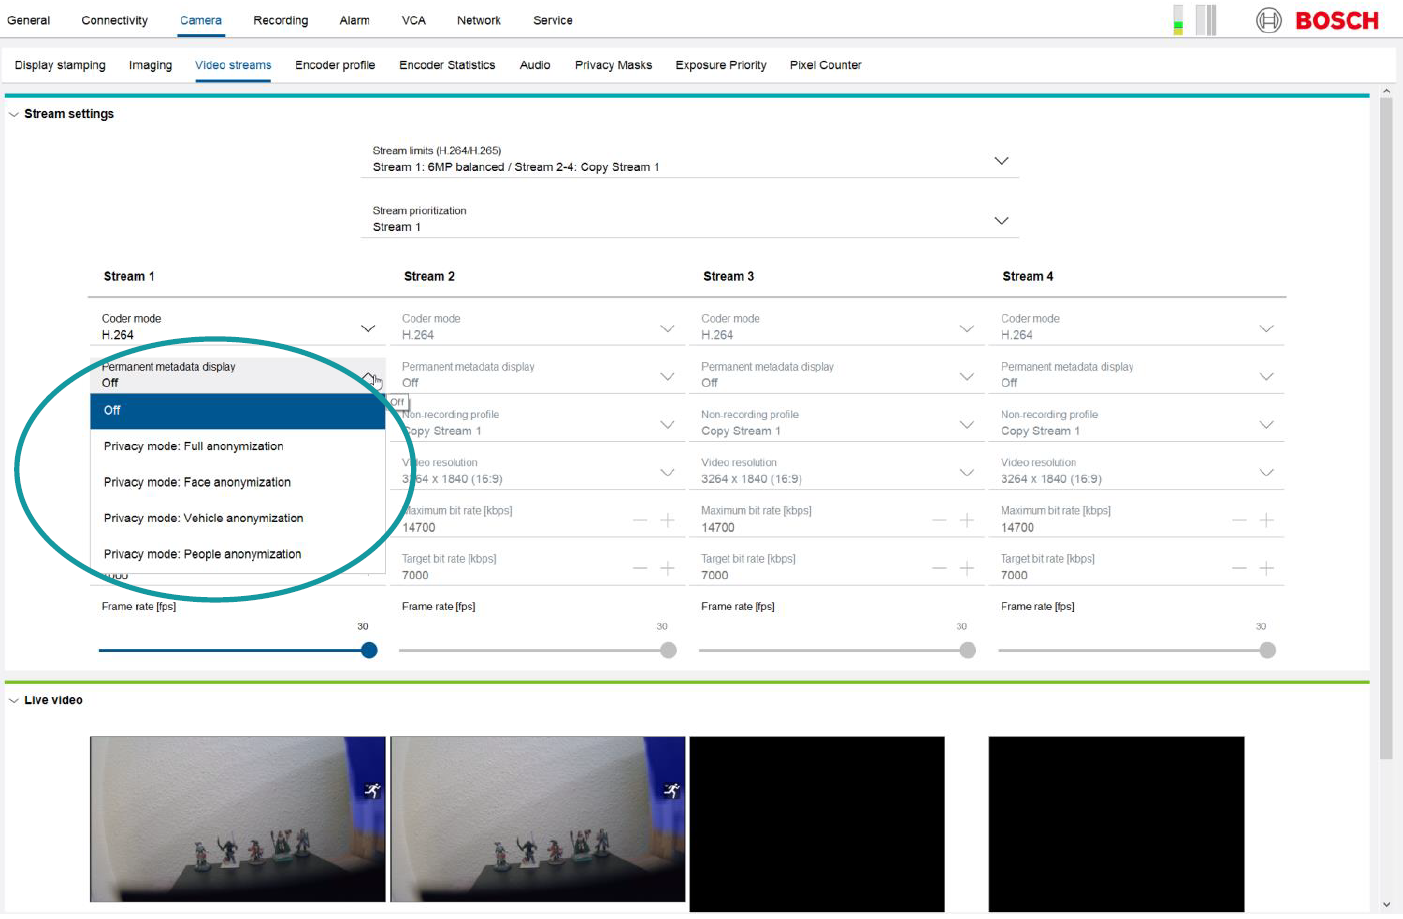Increase Stream 2 maximum bit rate with plus

[x=667, y=520]
